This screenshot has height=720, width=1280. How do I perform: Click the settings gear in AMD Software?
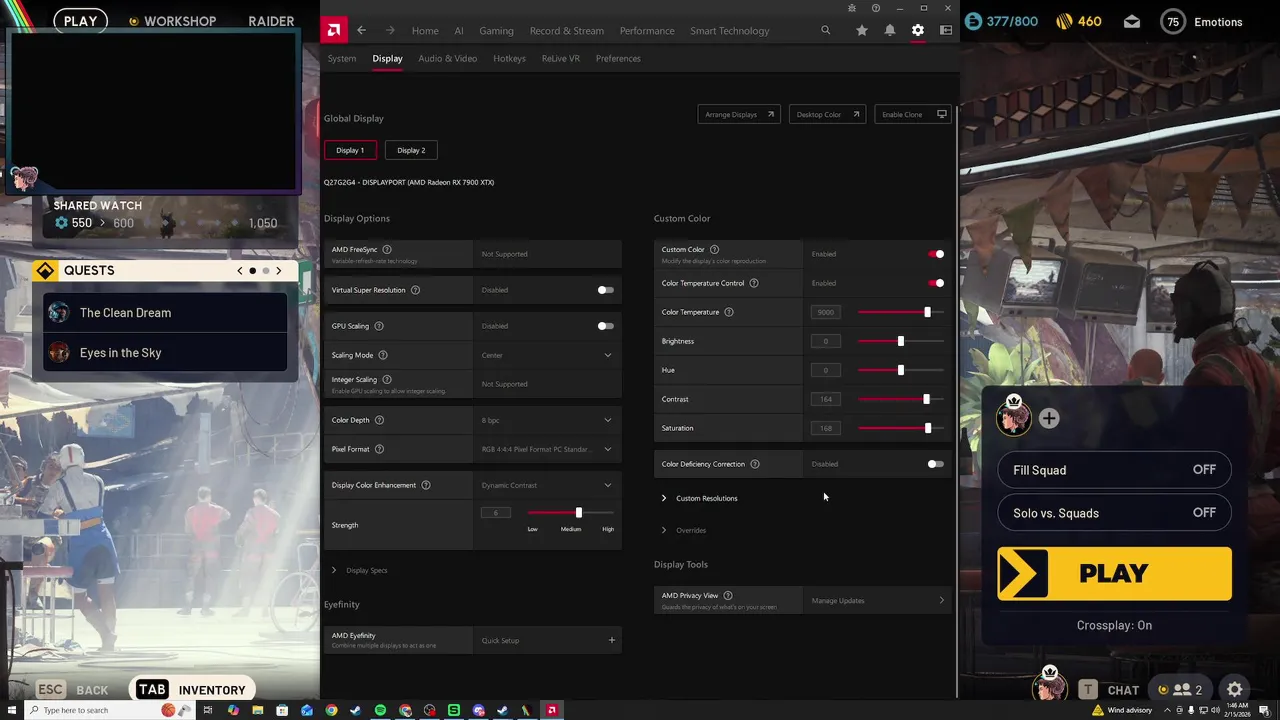(x=917, y=31)
